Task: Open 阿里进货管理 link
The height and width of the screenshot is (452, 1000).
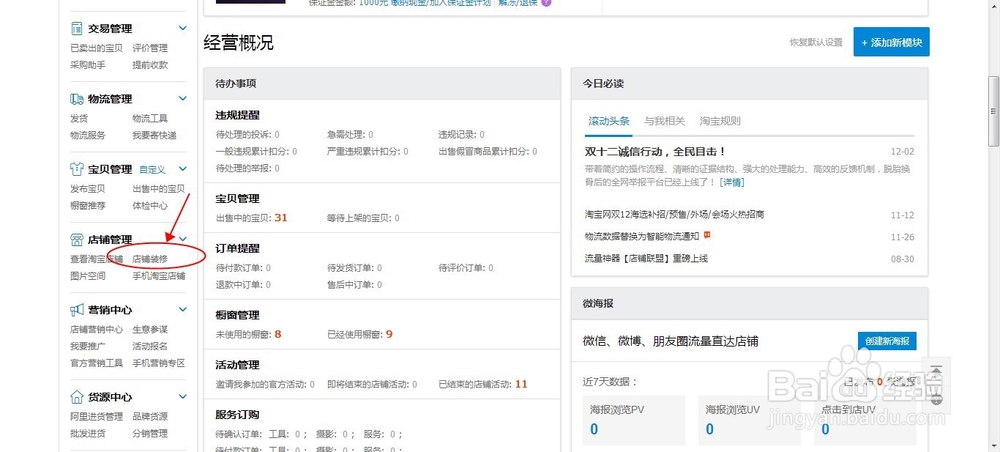Action: pos(96,417)
